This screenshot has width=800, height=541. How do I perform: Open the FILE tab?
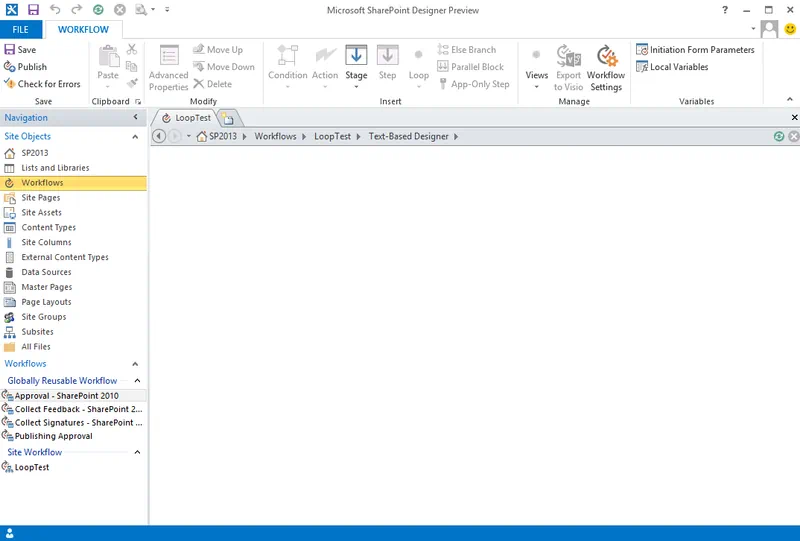(20, 30)
